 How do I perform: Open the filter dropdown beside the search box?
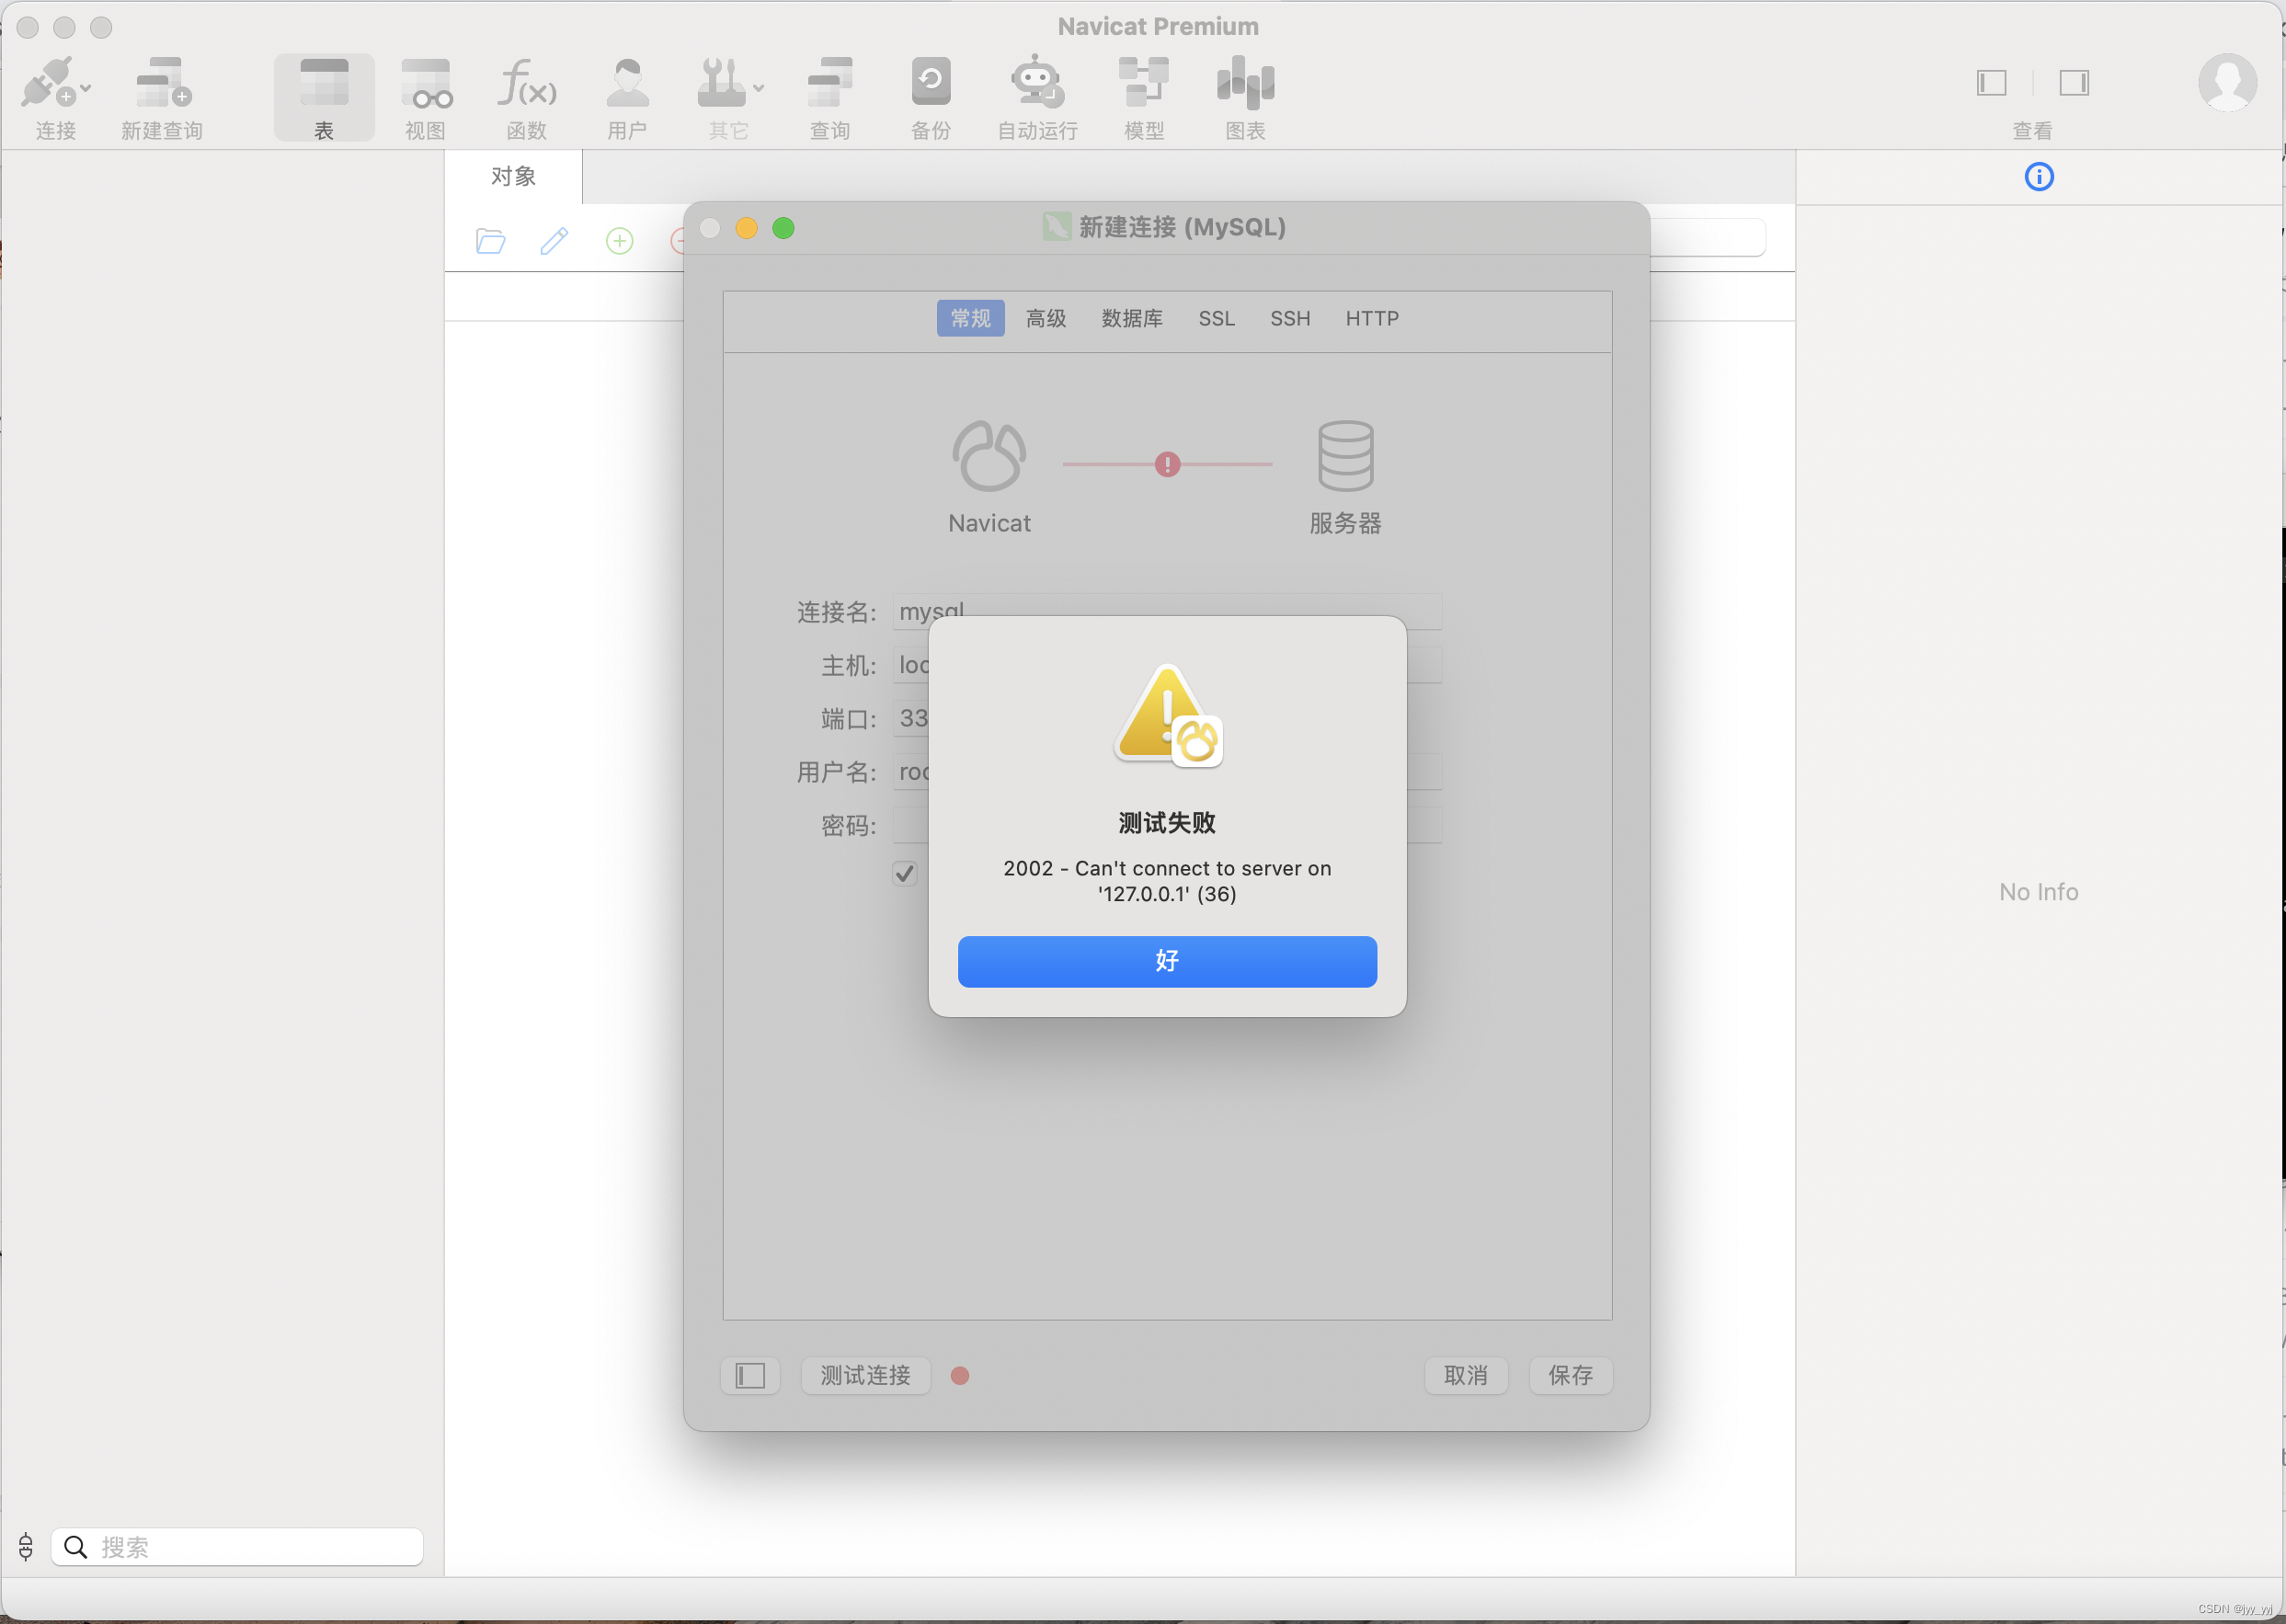point(26,1547)
